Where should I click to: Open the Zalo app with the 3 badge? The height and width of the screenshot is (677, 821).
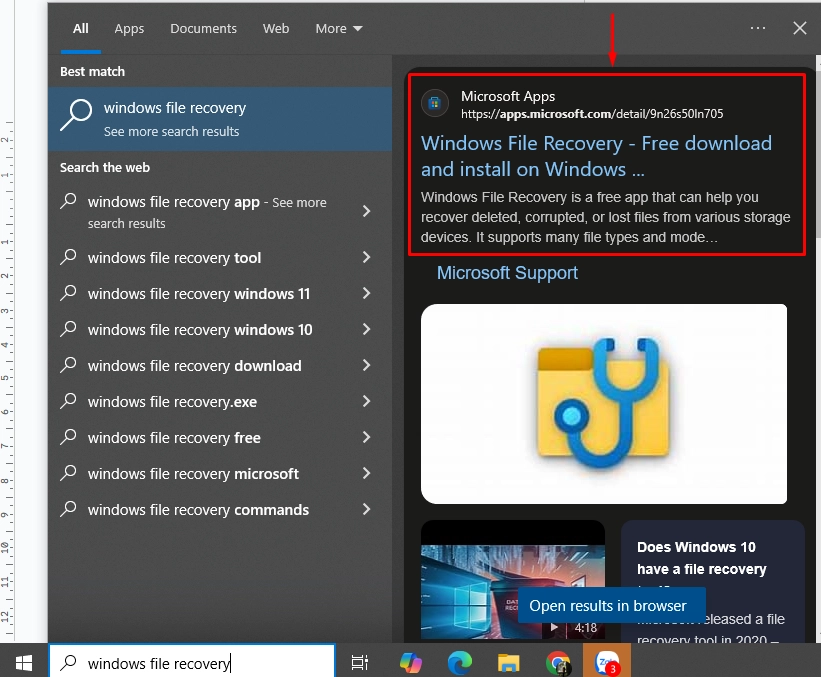(x=607, y=662)
